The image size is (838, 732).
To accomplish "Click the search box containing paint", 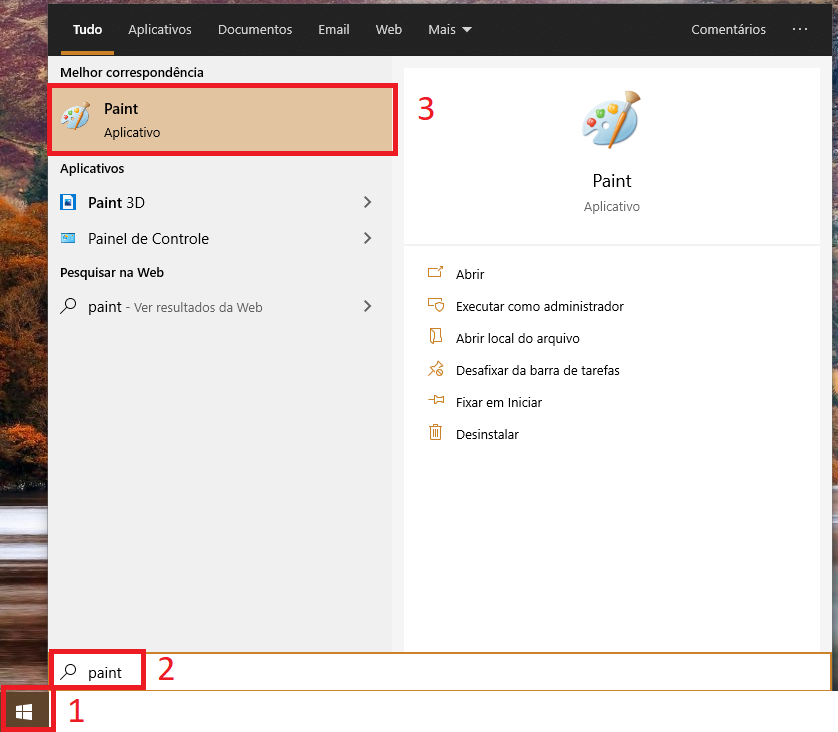I will [440, 672].
